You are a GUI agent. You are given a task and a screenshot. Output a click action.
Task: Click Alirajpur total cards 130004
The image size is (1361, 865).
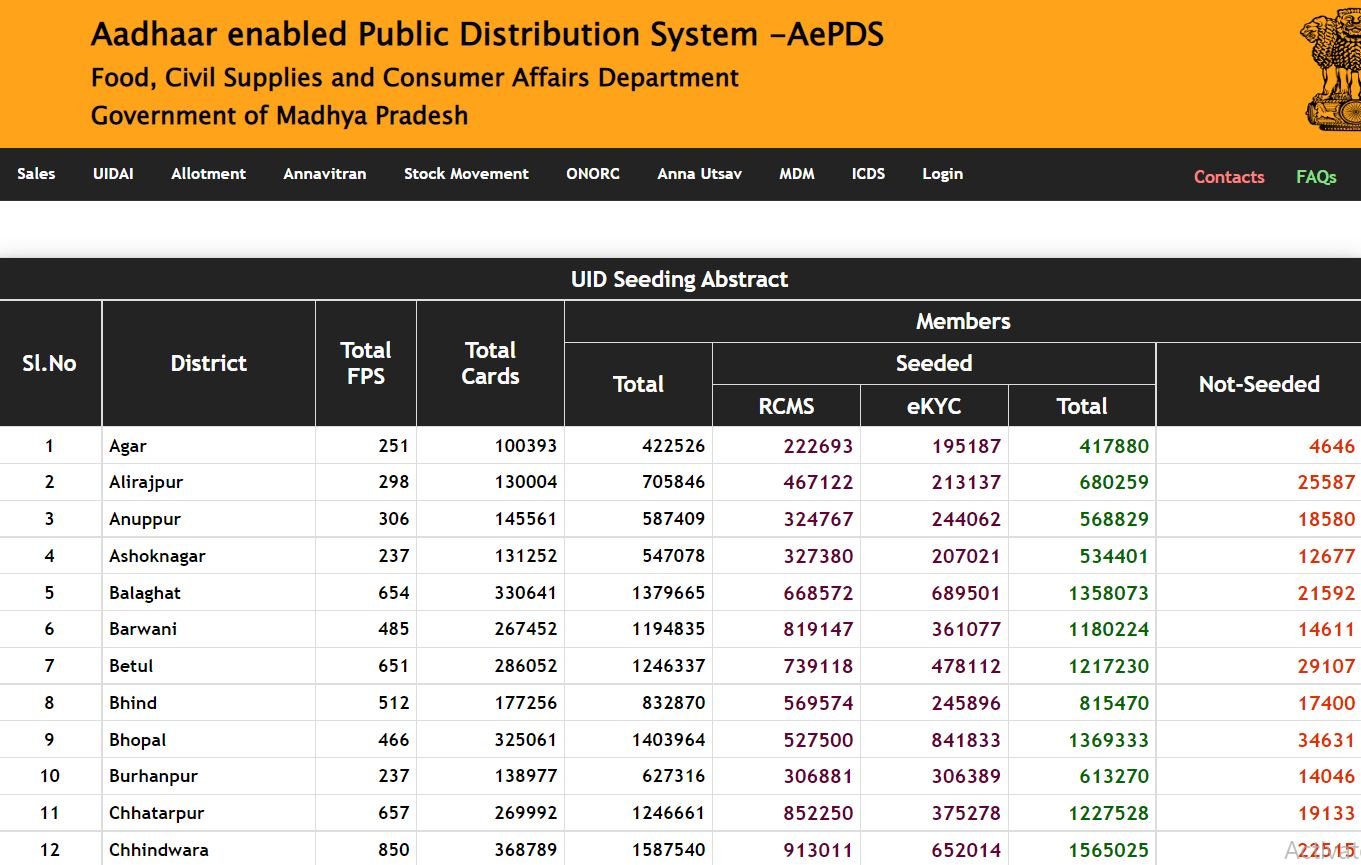tap(526, 482)
